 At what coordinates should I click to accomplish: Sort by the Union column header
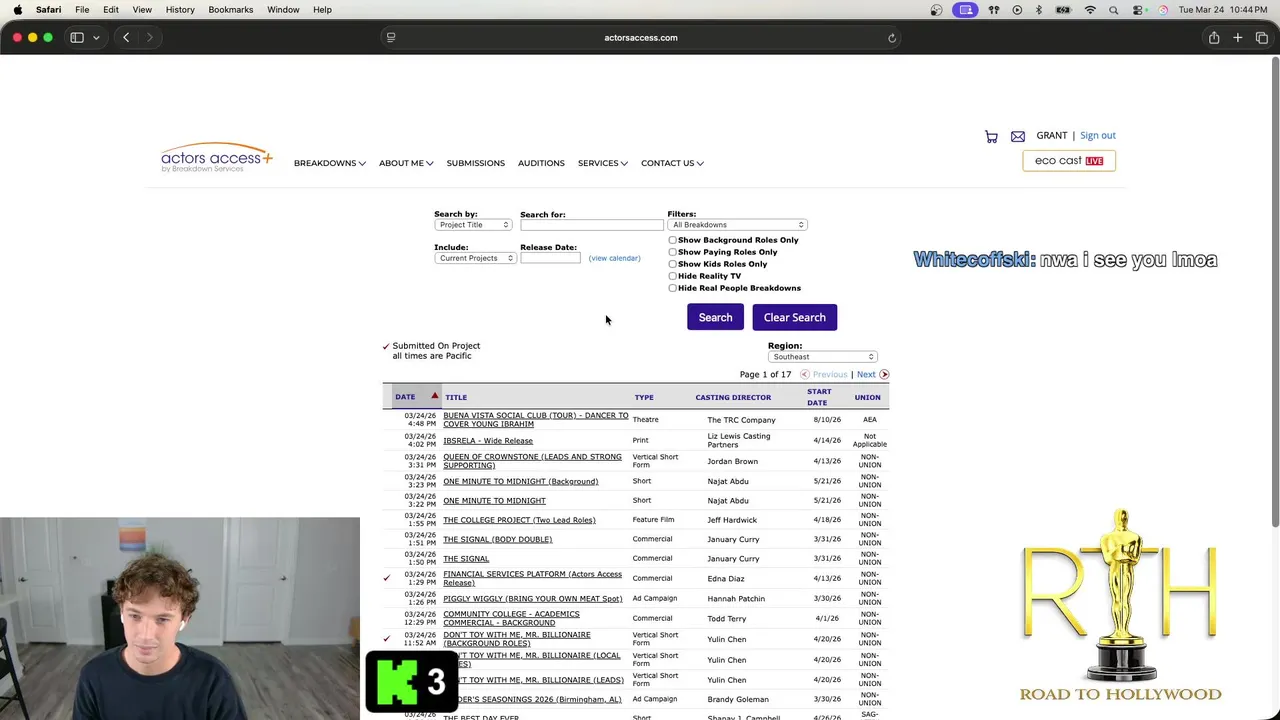[x=867, y=398]
